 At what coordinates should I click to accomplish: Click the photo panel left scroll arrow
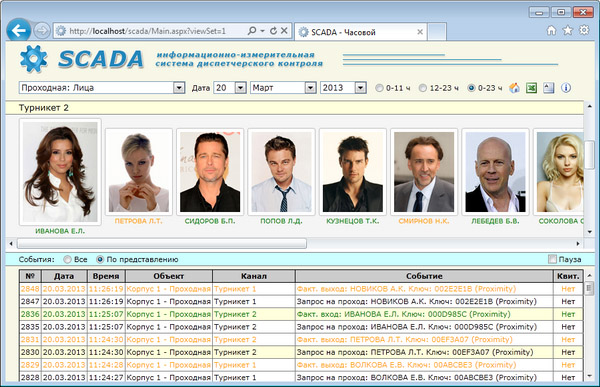coord(11,243)
